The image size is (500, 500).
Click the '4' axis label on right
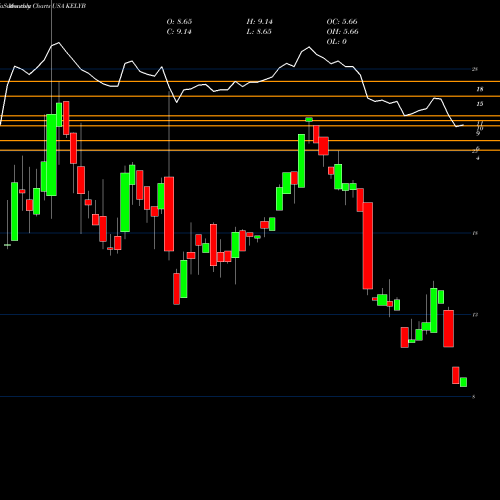[478, 158]
